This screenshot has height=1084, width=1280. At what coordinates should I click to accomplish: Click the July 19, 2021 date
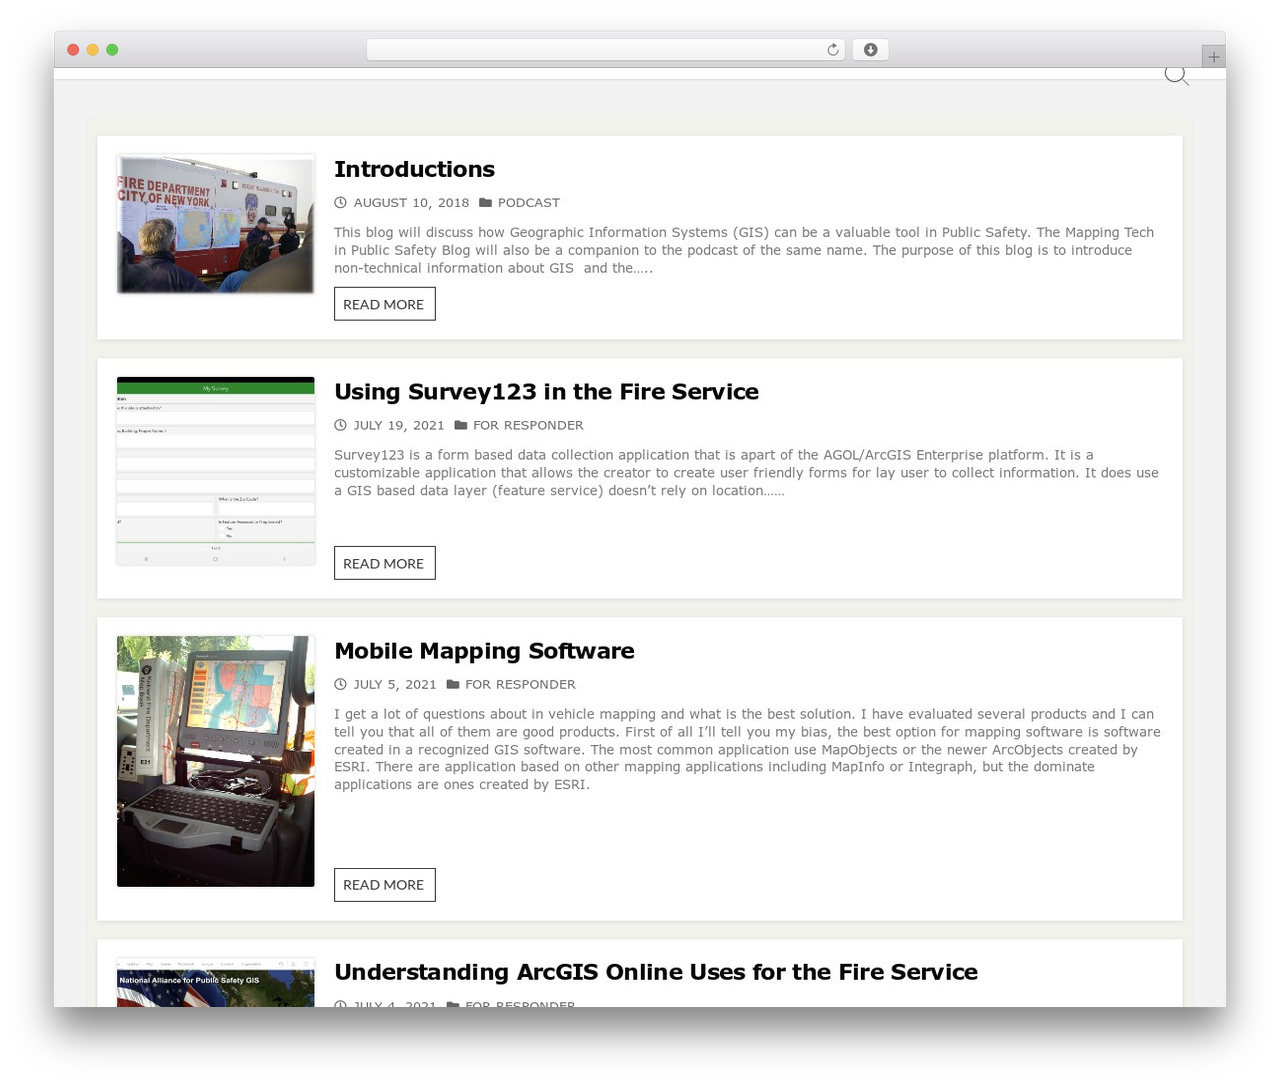(x=399, y=425)
